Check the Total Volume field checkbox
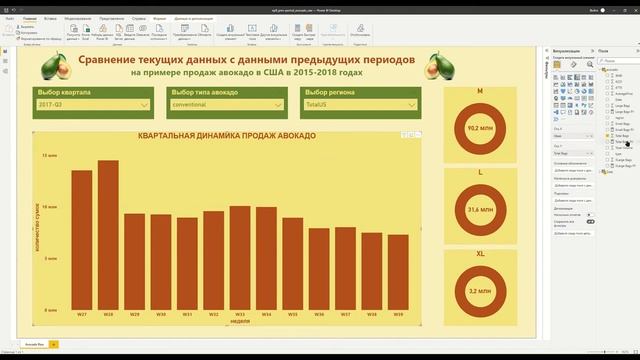This screenshot has height=360, width=640. tap(607, 148)
